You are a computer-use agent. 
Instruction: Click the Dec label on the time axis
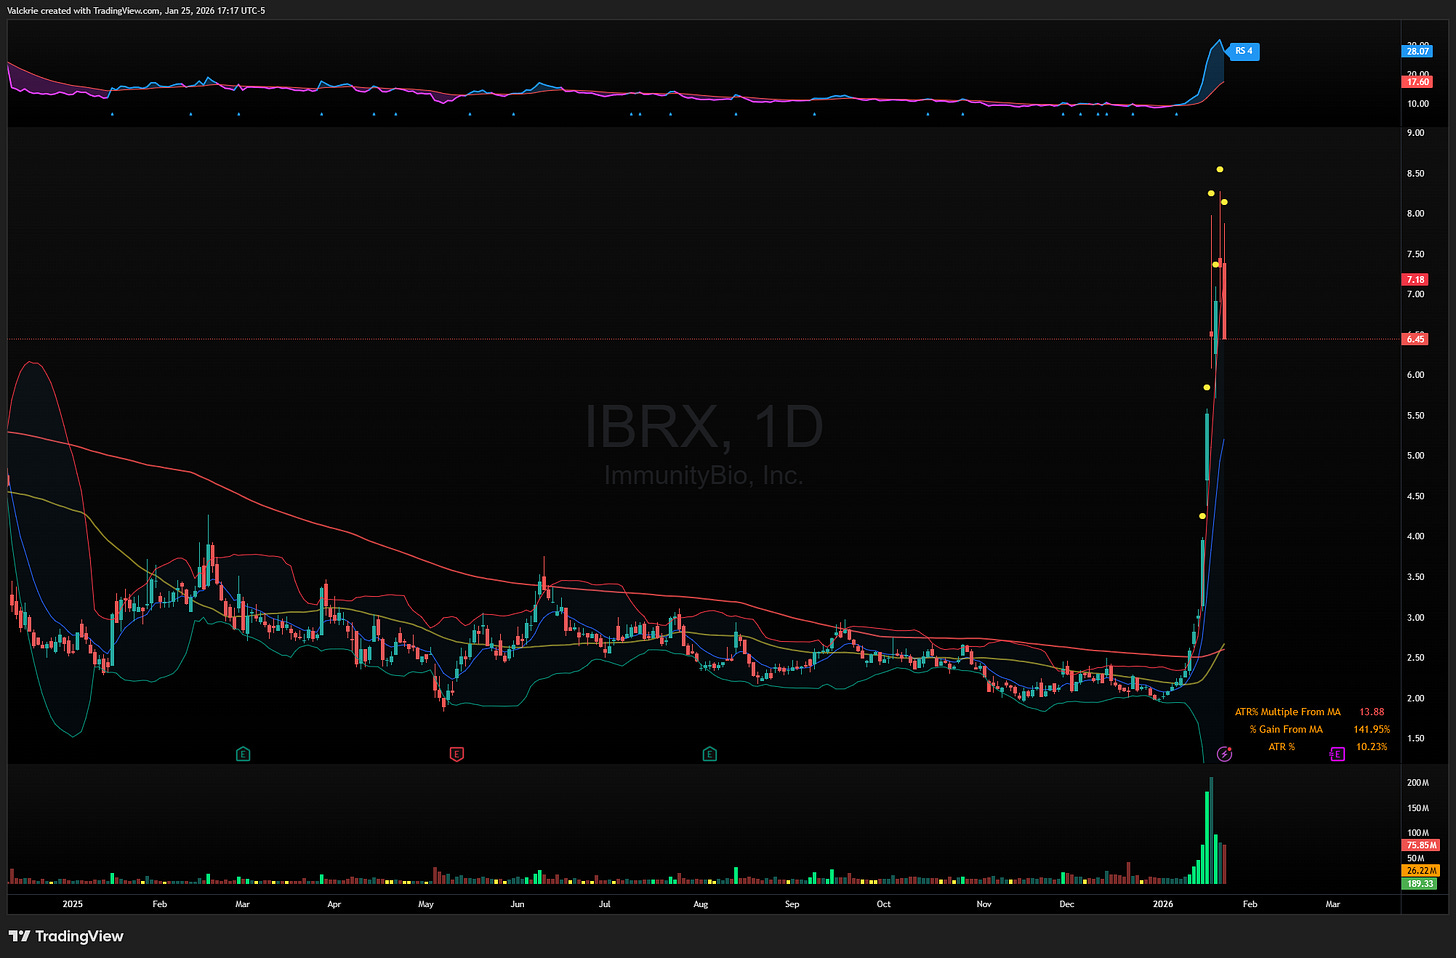[x=1067, y=904]
